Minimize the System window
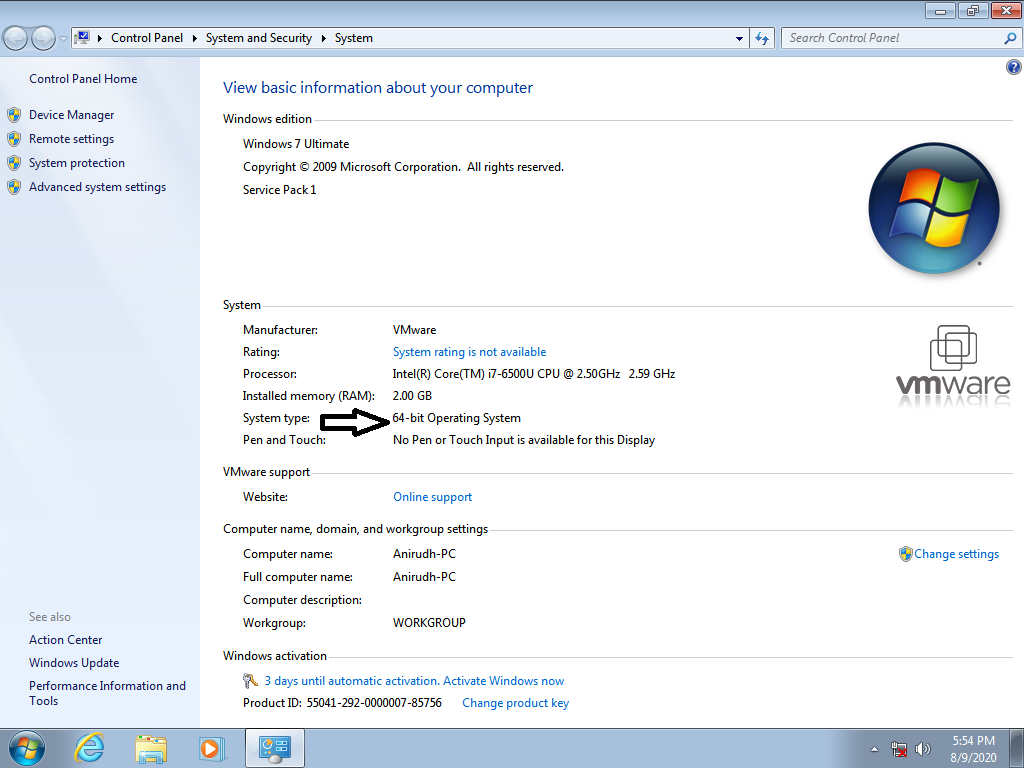This screenshot has width=1024, height=768. coord(940,10)
